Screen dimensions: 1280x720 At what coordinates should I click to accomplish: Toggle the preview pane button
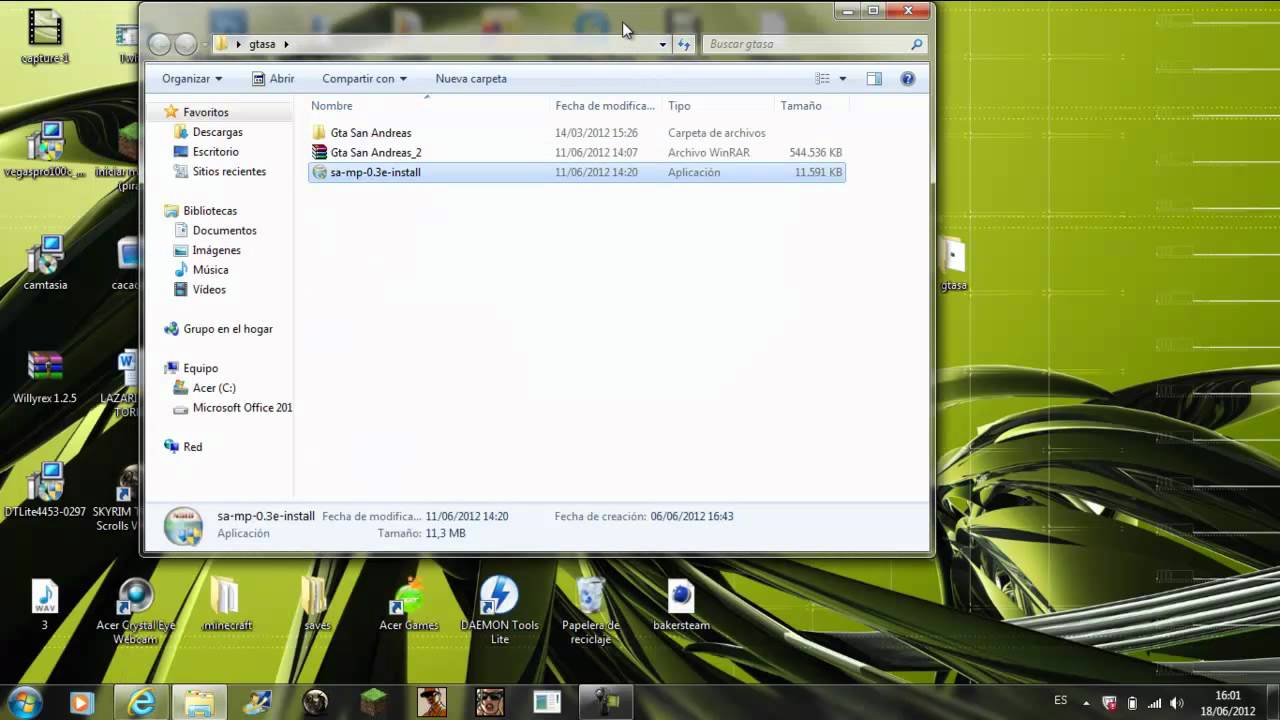(x=874, y=79)
